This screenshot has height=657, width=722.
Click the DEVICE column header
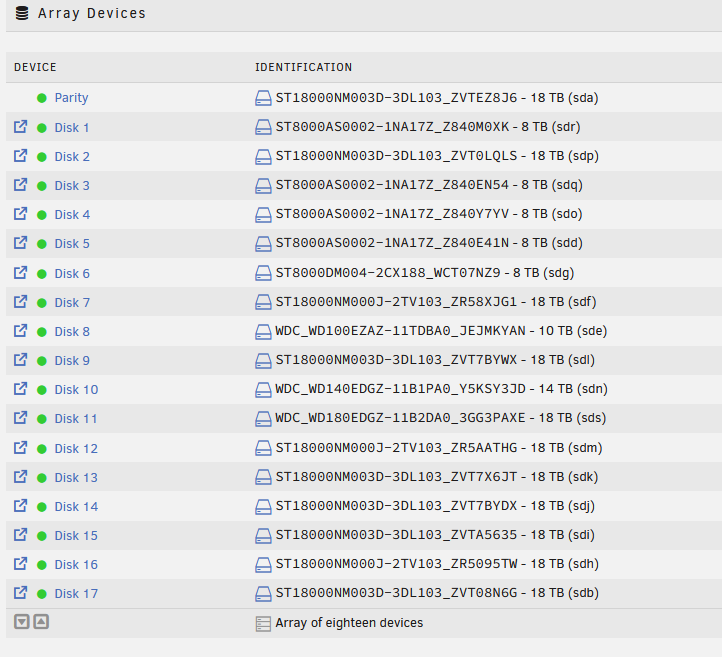[x=35, y=67]
